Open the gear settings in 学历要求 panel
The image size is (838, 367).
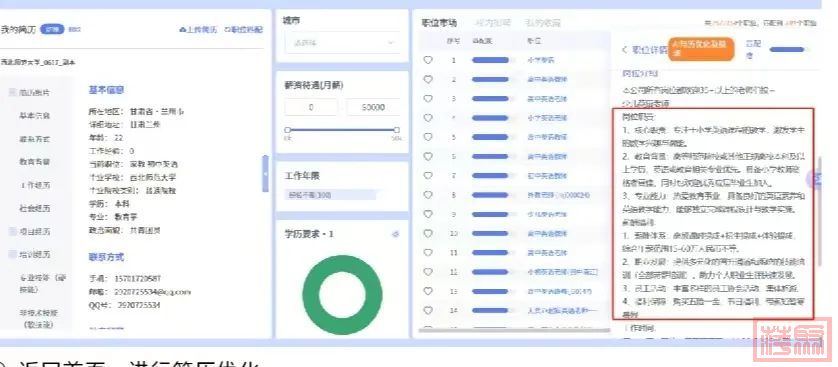tap(395, 234)
